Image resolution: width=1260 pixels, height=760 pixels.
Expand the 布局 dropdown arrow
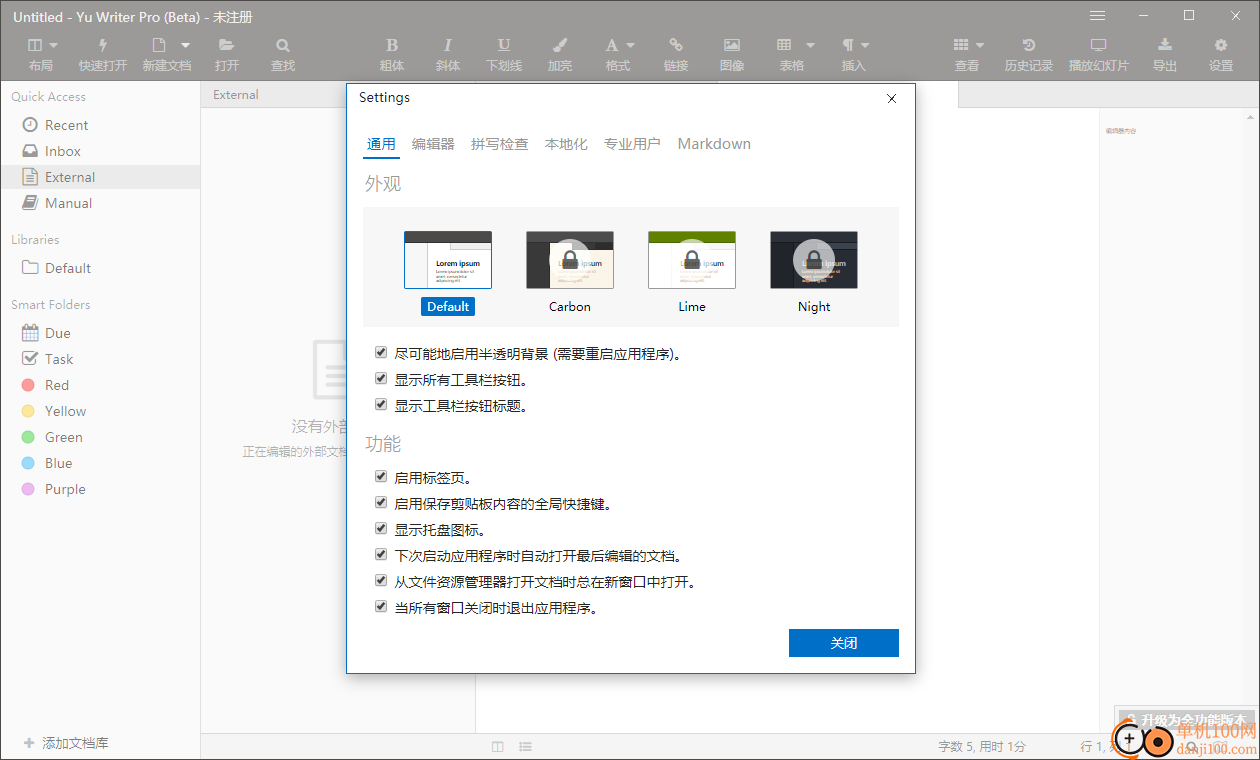tap(53, 45)
